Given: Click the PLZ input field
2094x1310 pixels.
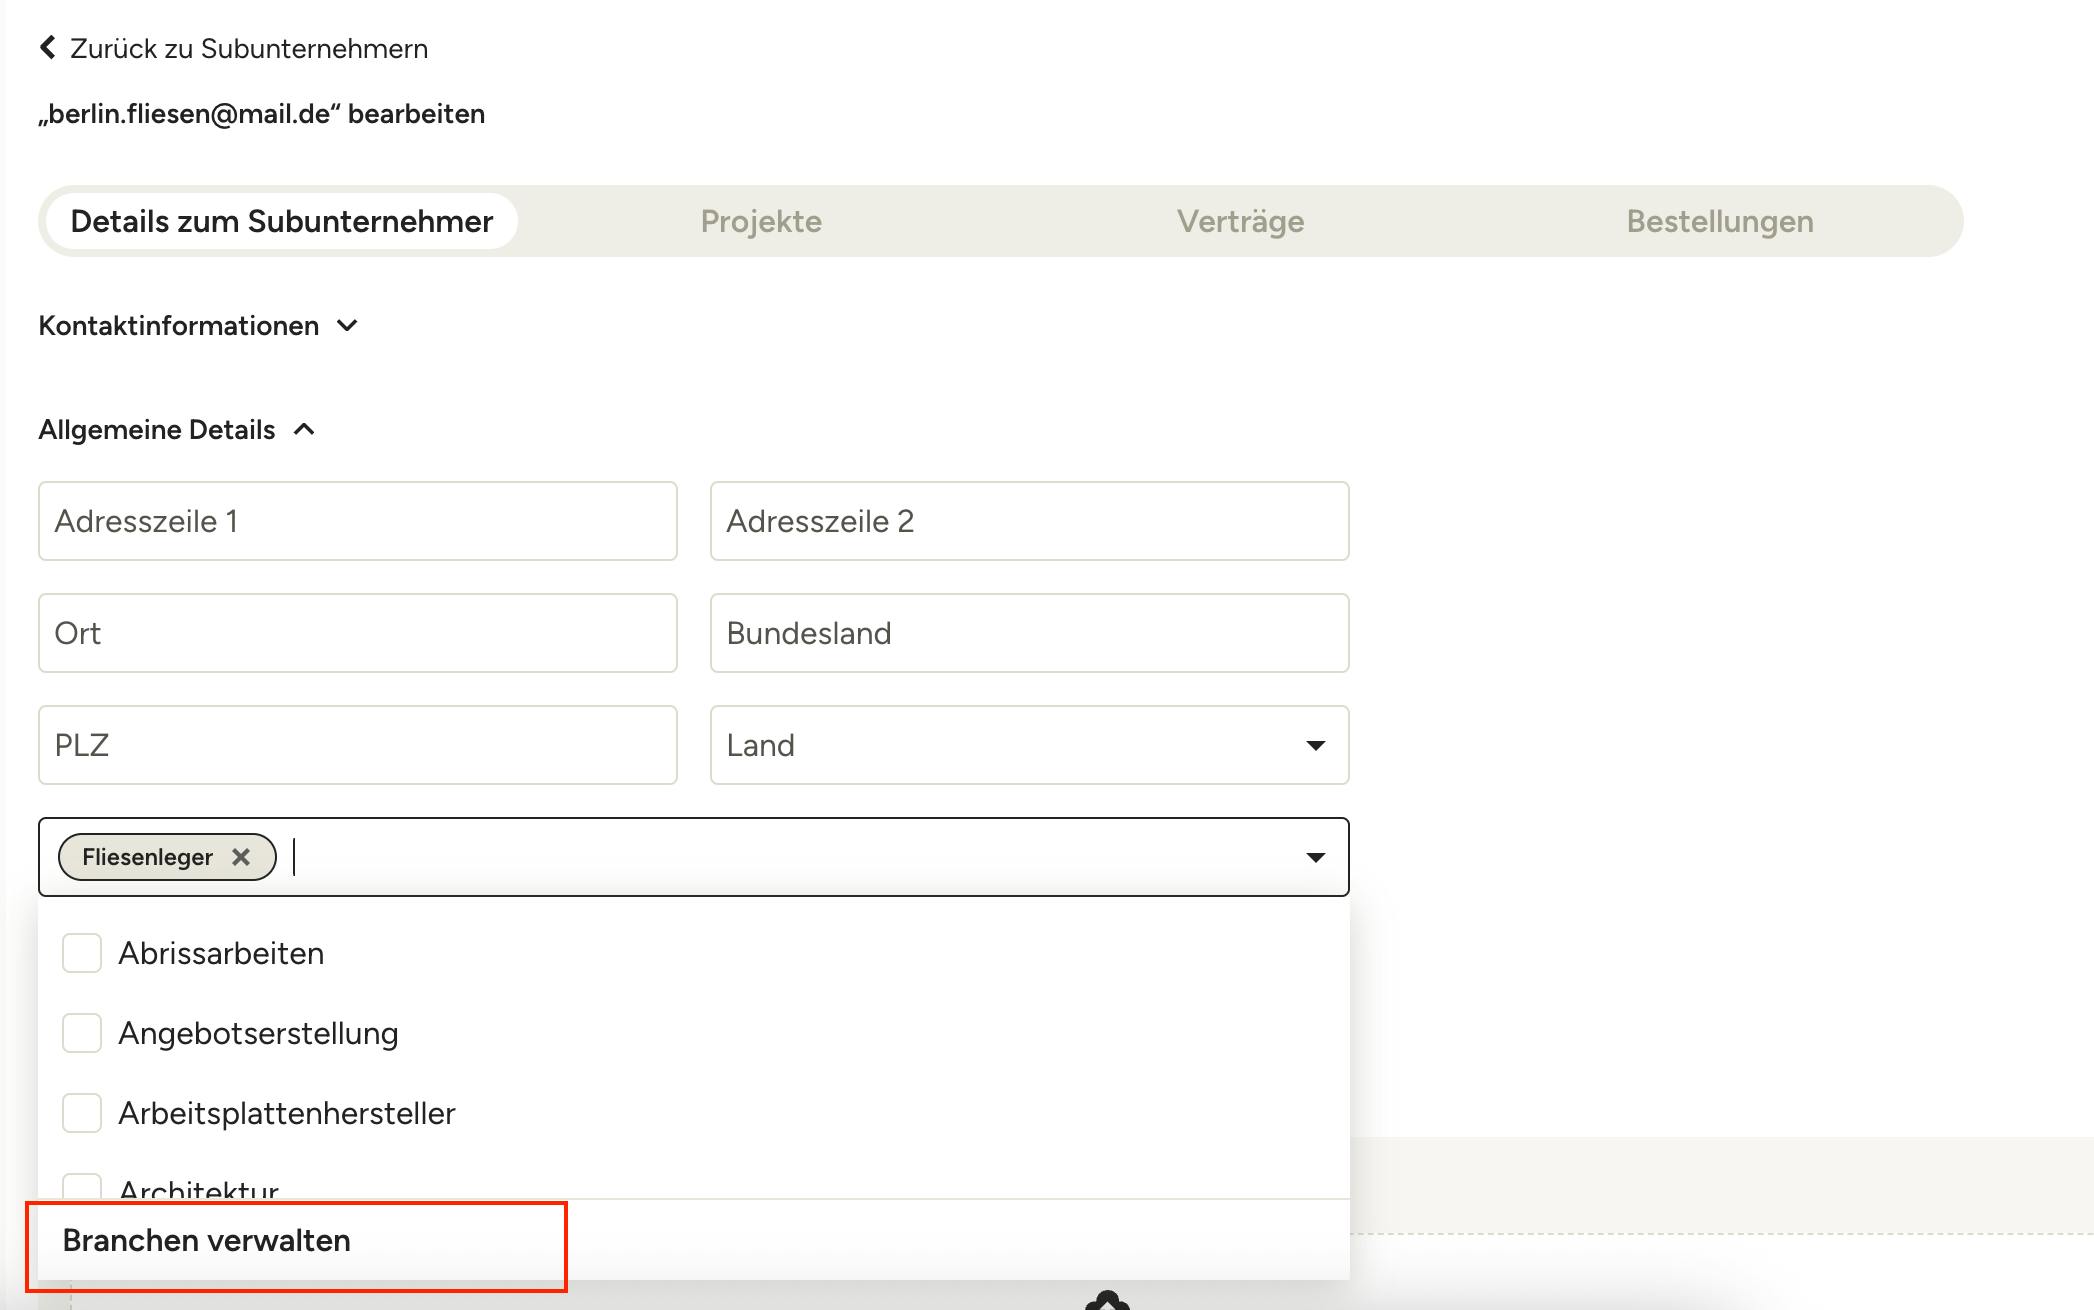Looking at the screenshot, I should 358,745.
